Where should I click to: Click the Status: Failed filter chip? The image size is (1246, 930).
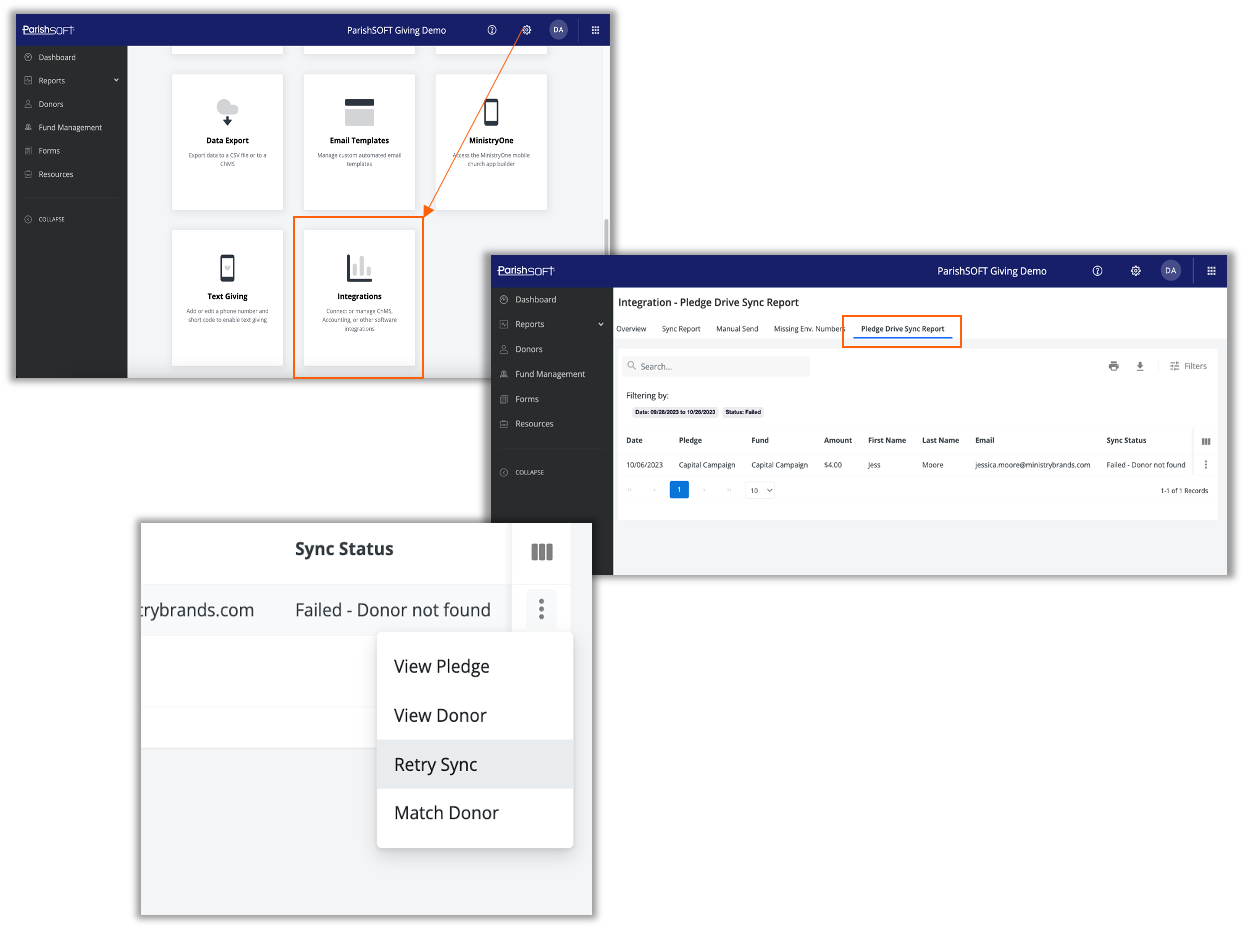742,412
